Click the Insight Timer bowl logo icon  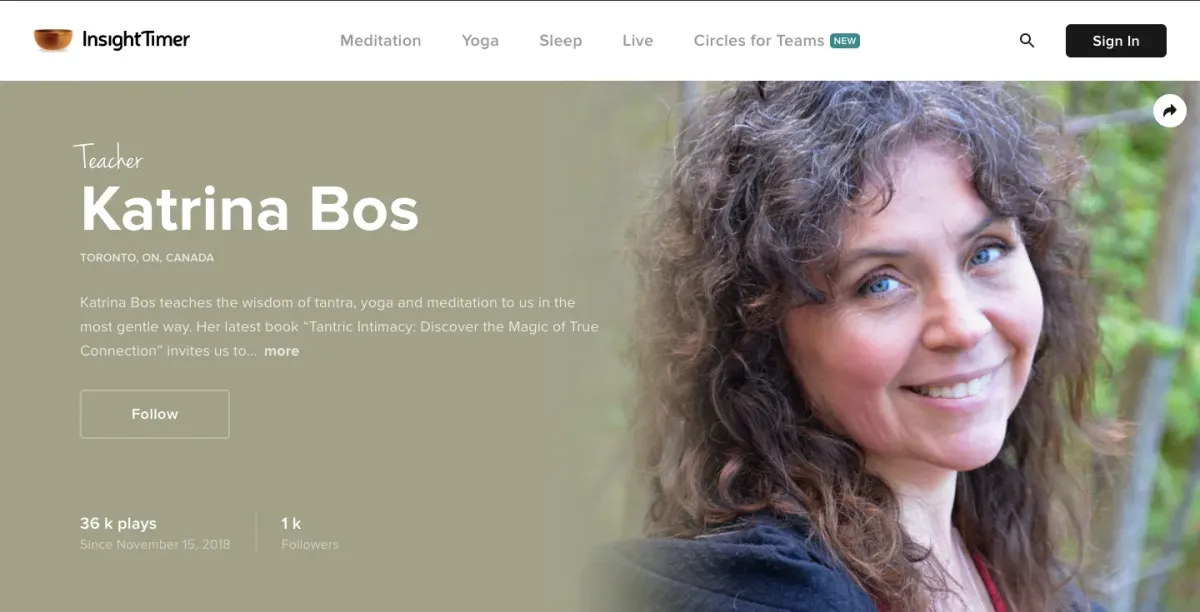(x=53, y=40)
